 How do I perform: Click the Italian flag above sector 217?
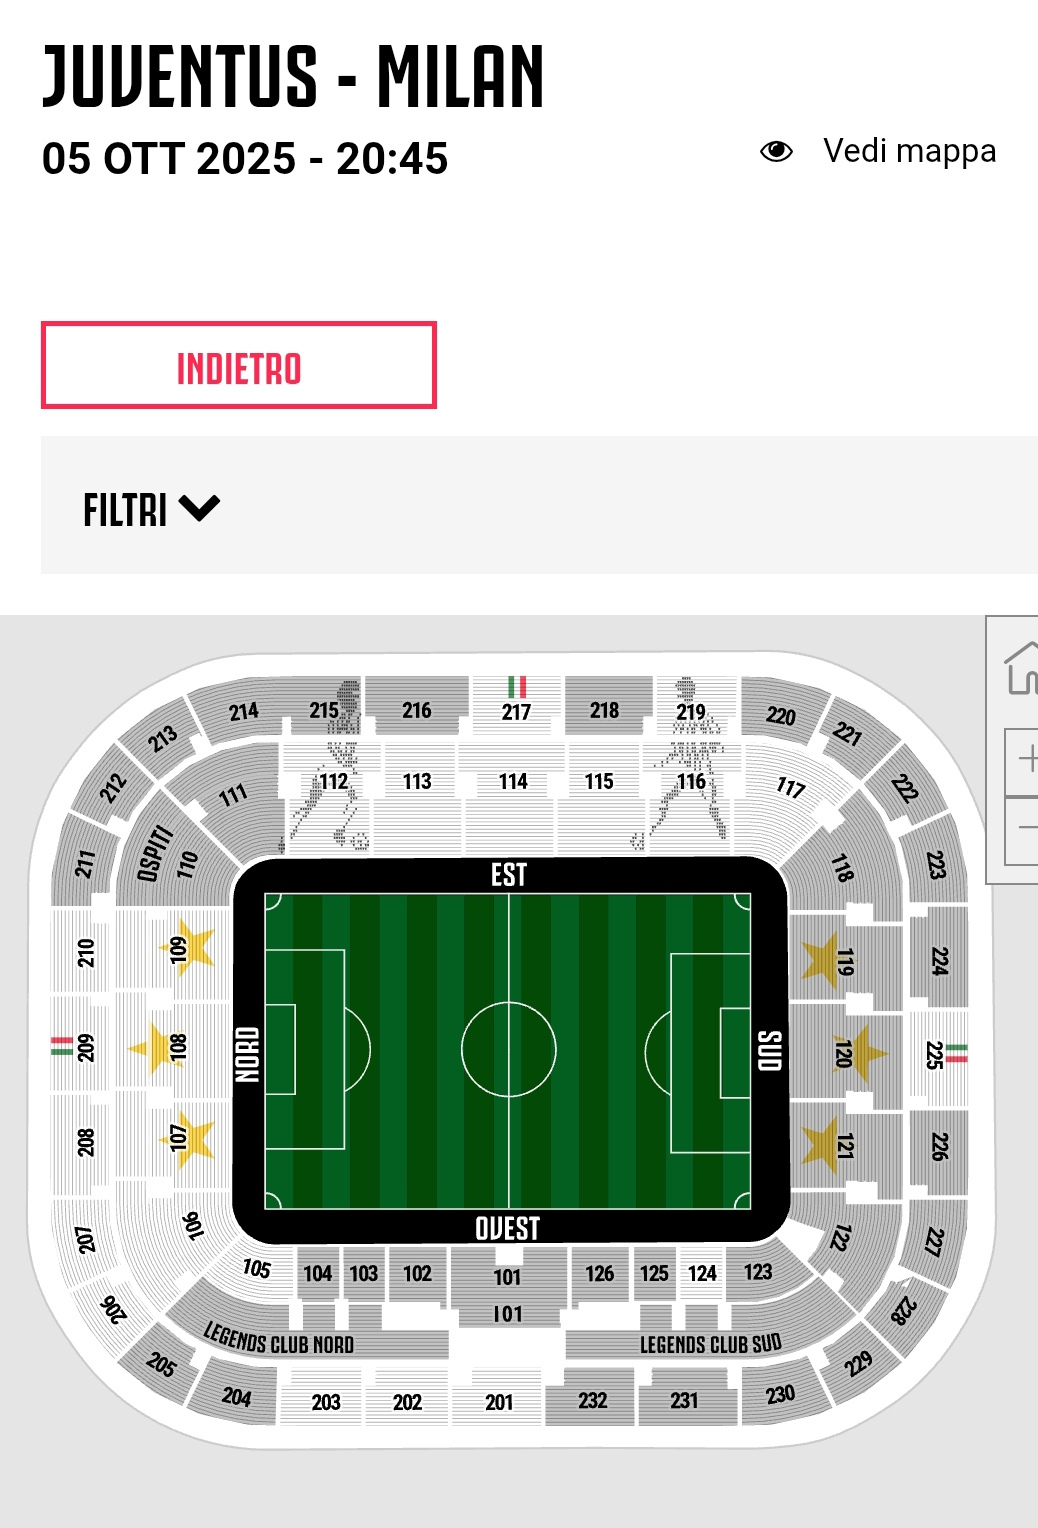[x=517, y=687]
